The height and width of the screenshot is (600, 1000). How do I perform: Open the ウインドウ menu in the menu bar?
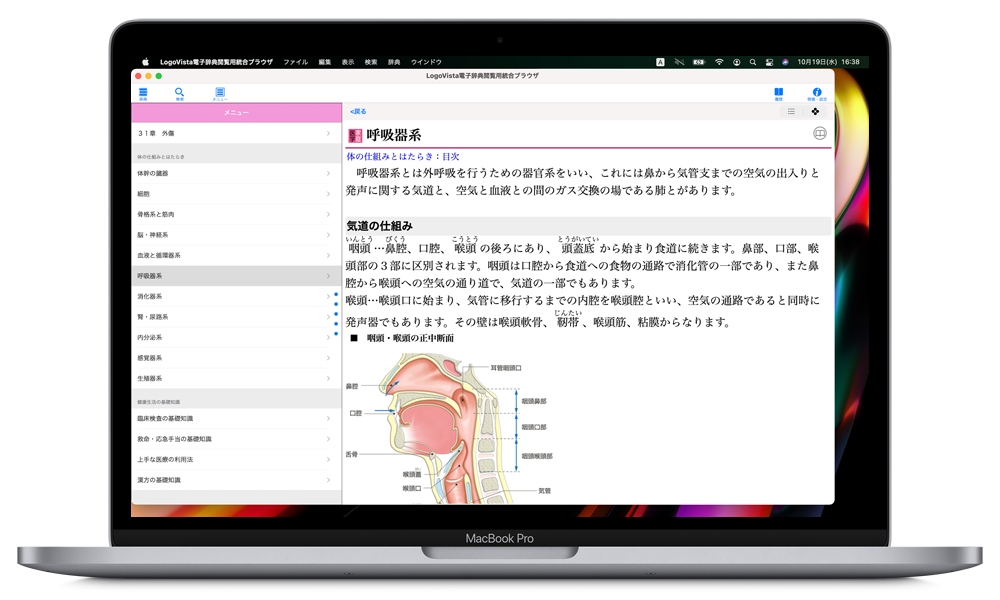pos(426,62)
